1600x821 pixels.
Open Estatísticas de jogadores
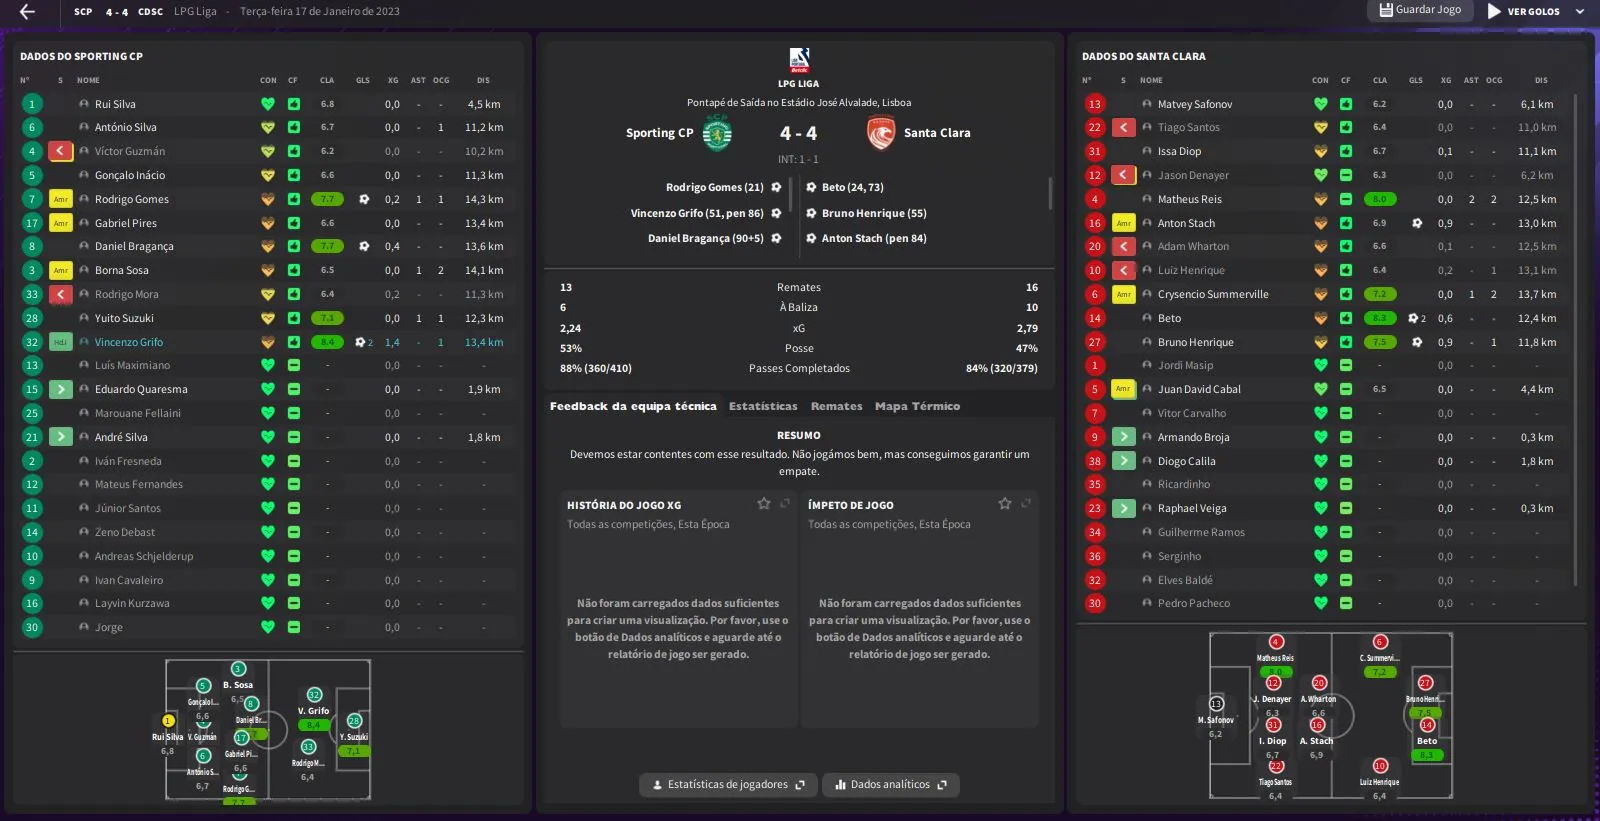[x=728, y=785]
